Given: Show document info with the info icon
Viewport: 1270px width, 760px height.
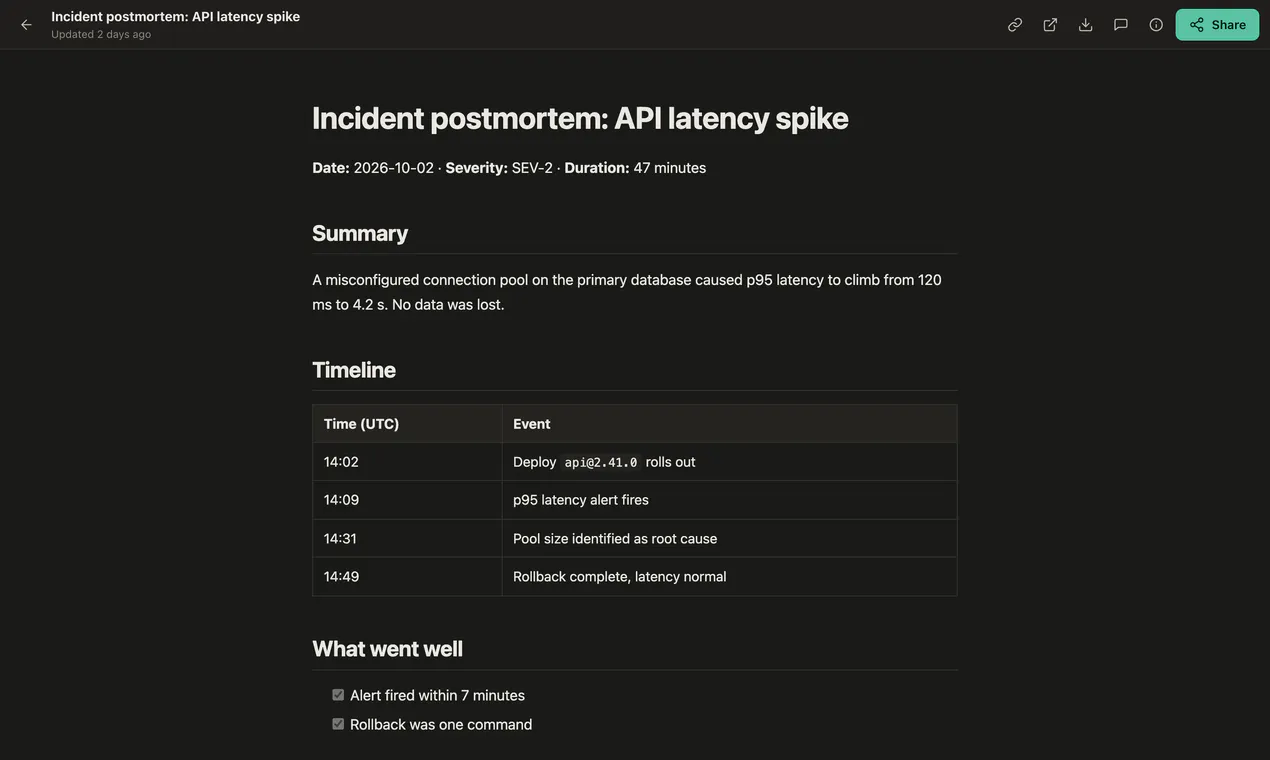Looking at the screenshot, I should click(1156, 24).
